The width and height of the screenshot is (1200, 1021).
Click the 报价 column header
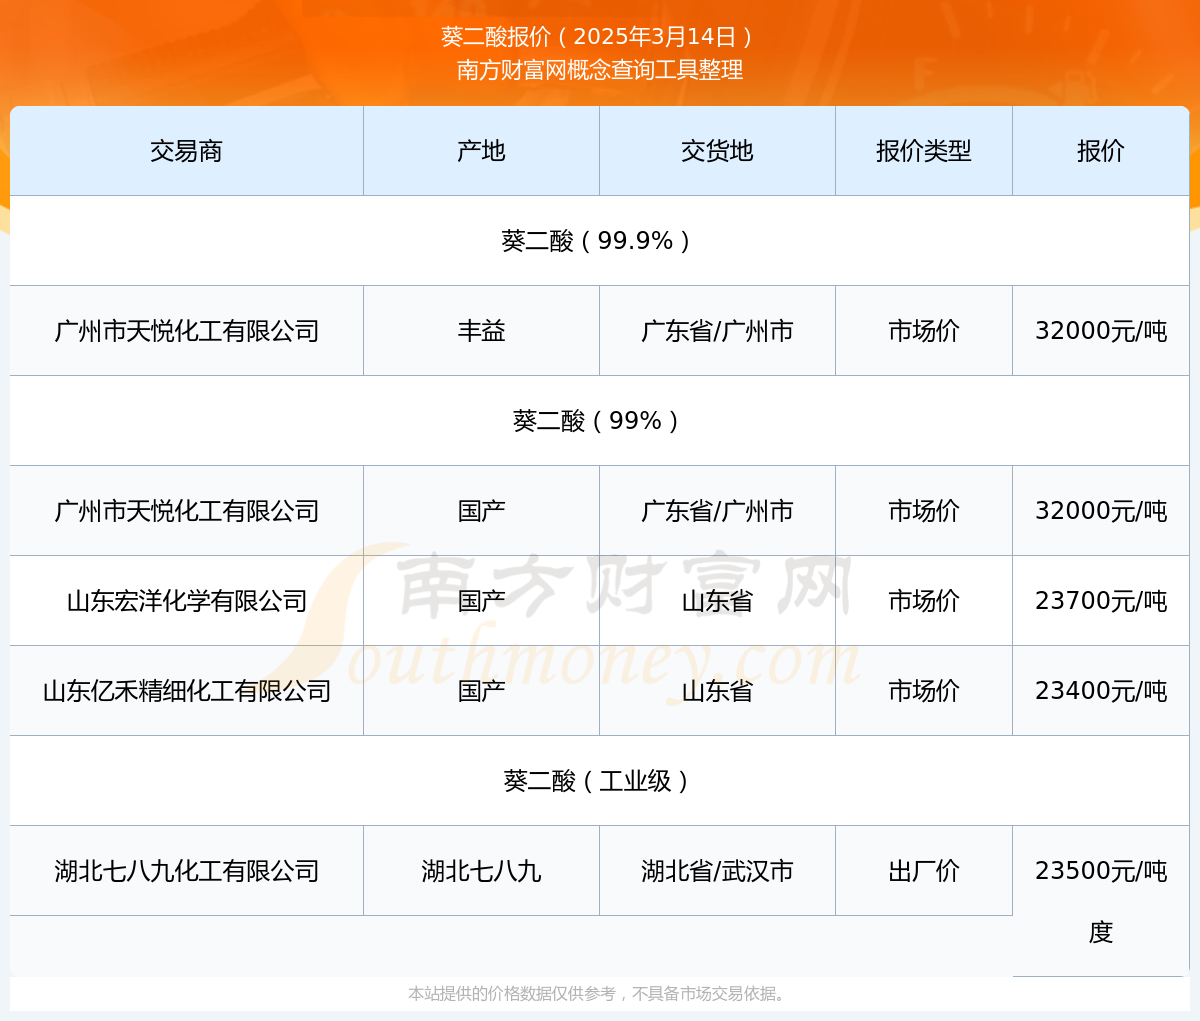tap(1101, 151)
